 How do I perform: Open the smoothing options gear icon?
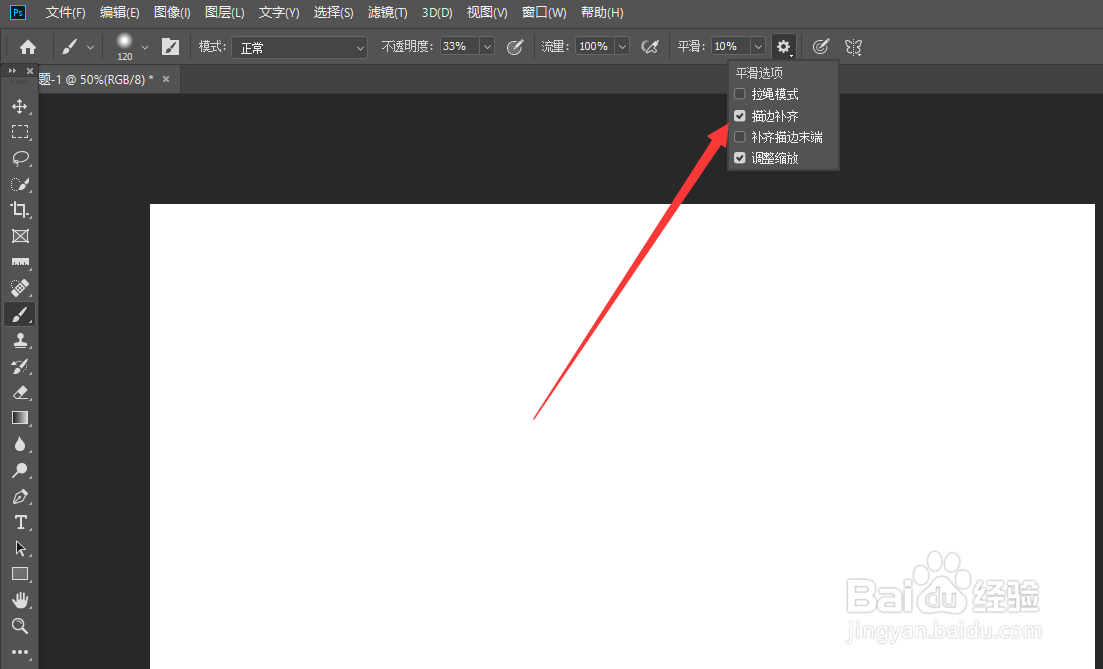pos(783,47)
